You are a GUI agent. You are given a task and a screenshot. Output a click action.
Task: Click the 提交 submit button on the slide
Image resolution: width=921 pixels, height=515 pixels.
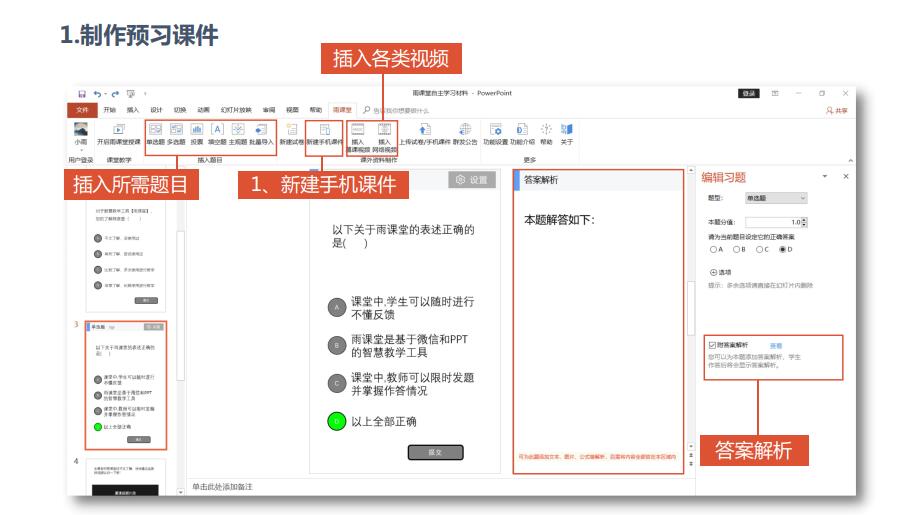pos(435,452)
